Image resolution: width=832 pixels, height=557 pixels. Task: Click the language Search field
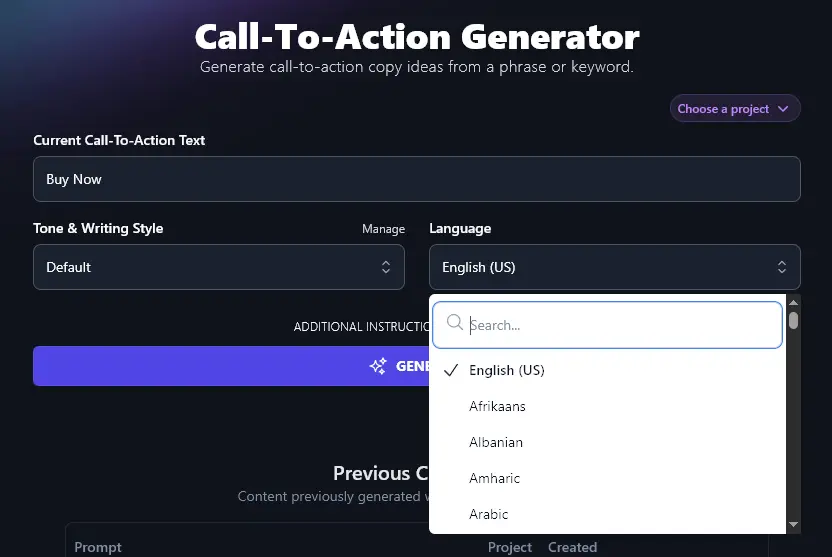607,325
